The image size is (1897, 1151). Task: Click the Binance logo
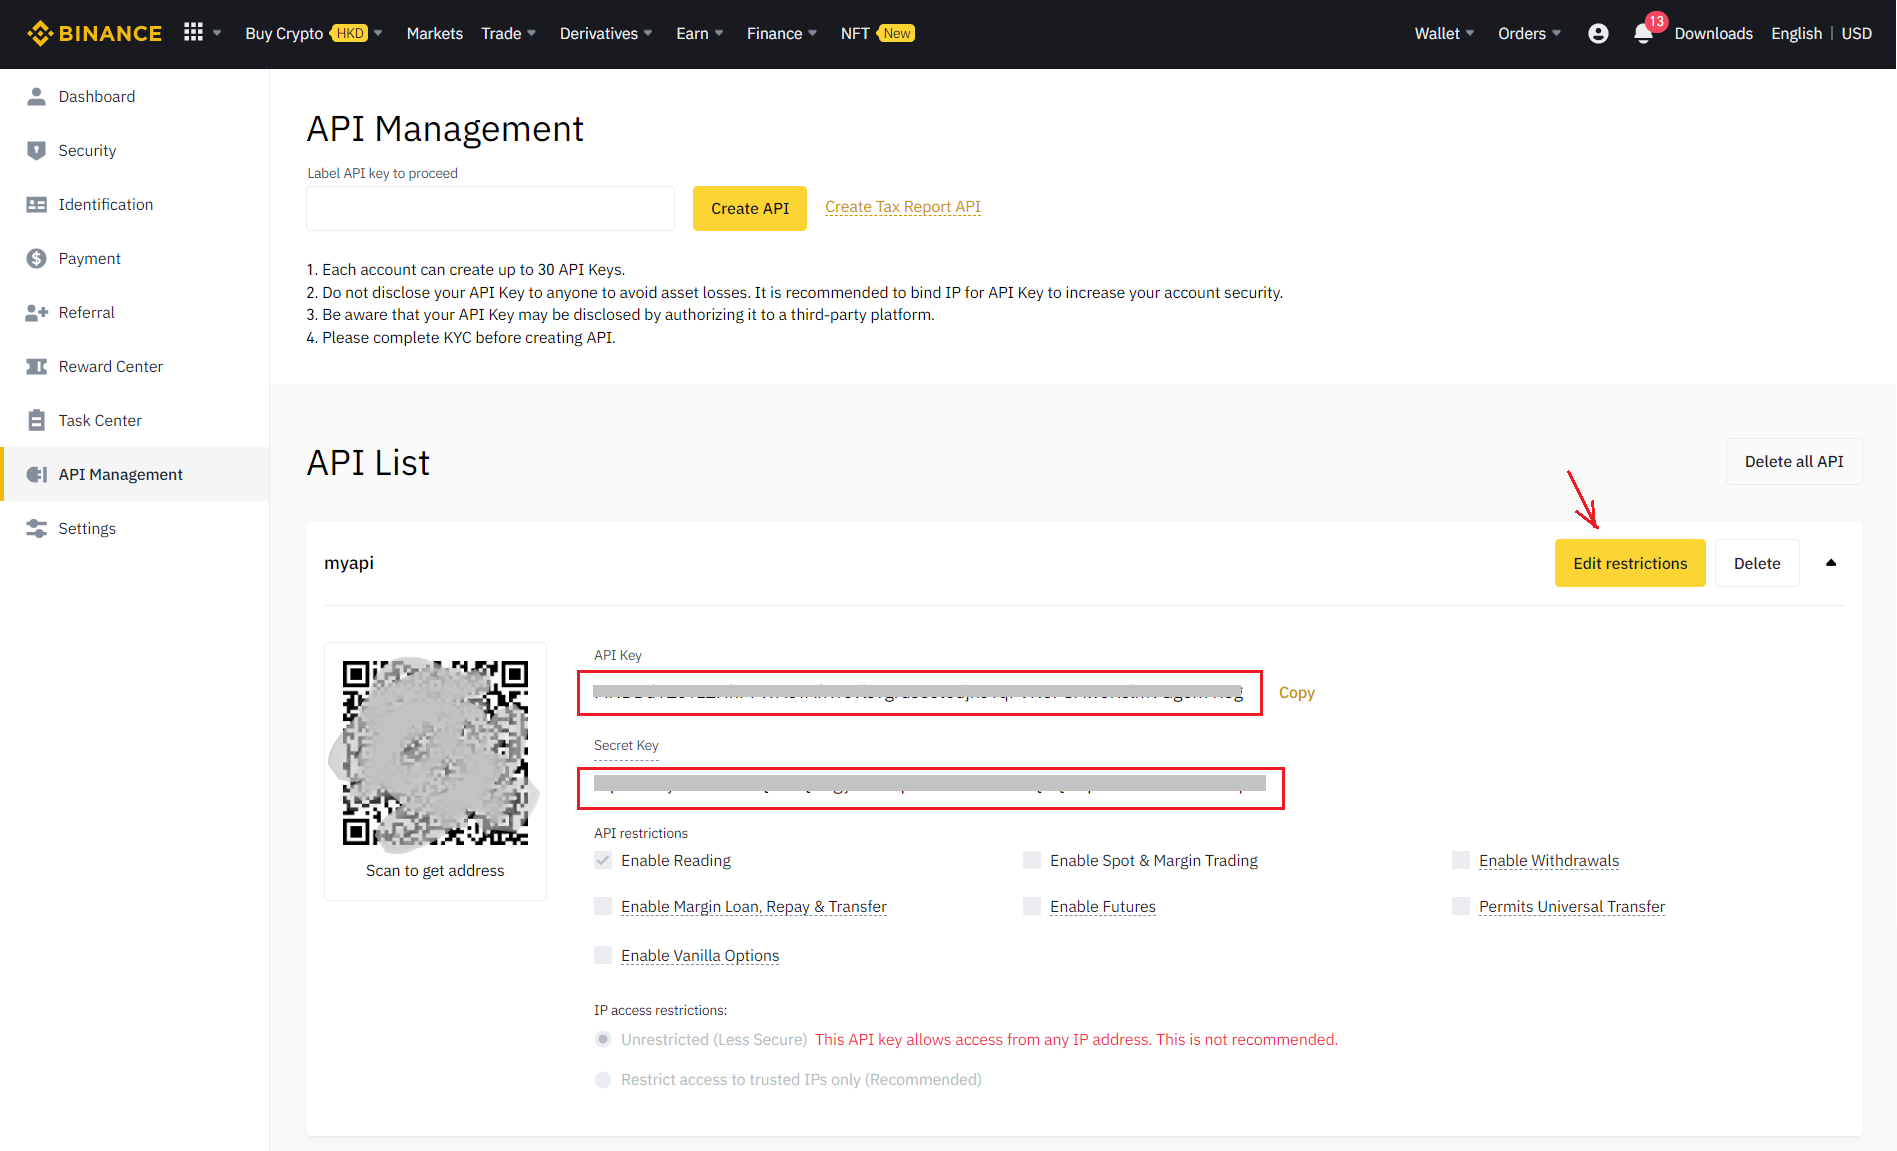pyautogui.click(x=95, y=33)
